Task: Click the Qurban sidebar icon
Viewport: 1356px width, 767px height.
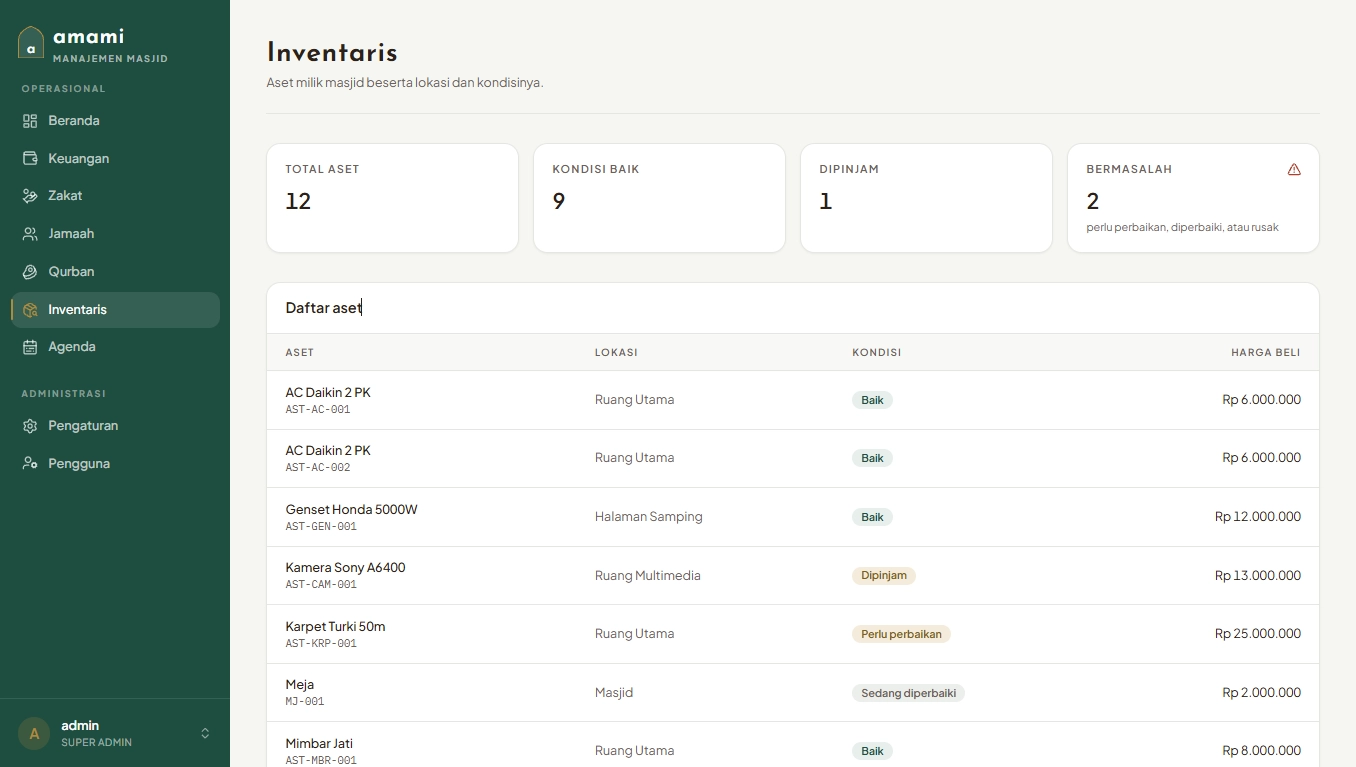Action: coord(30,272)
